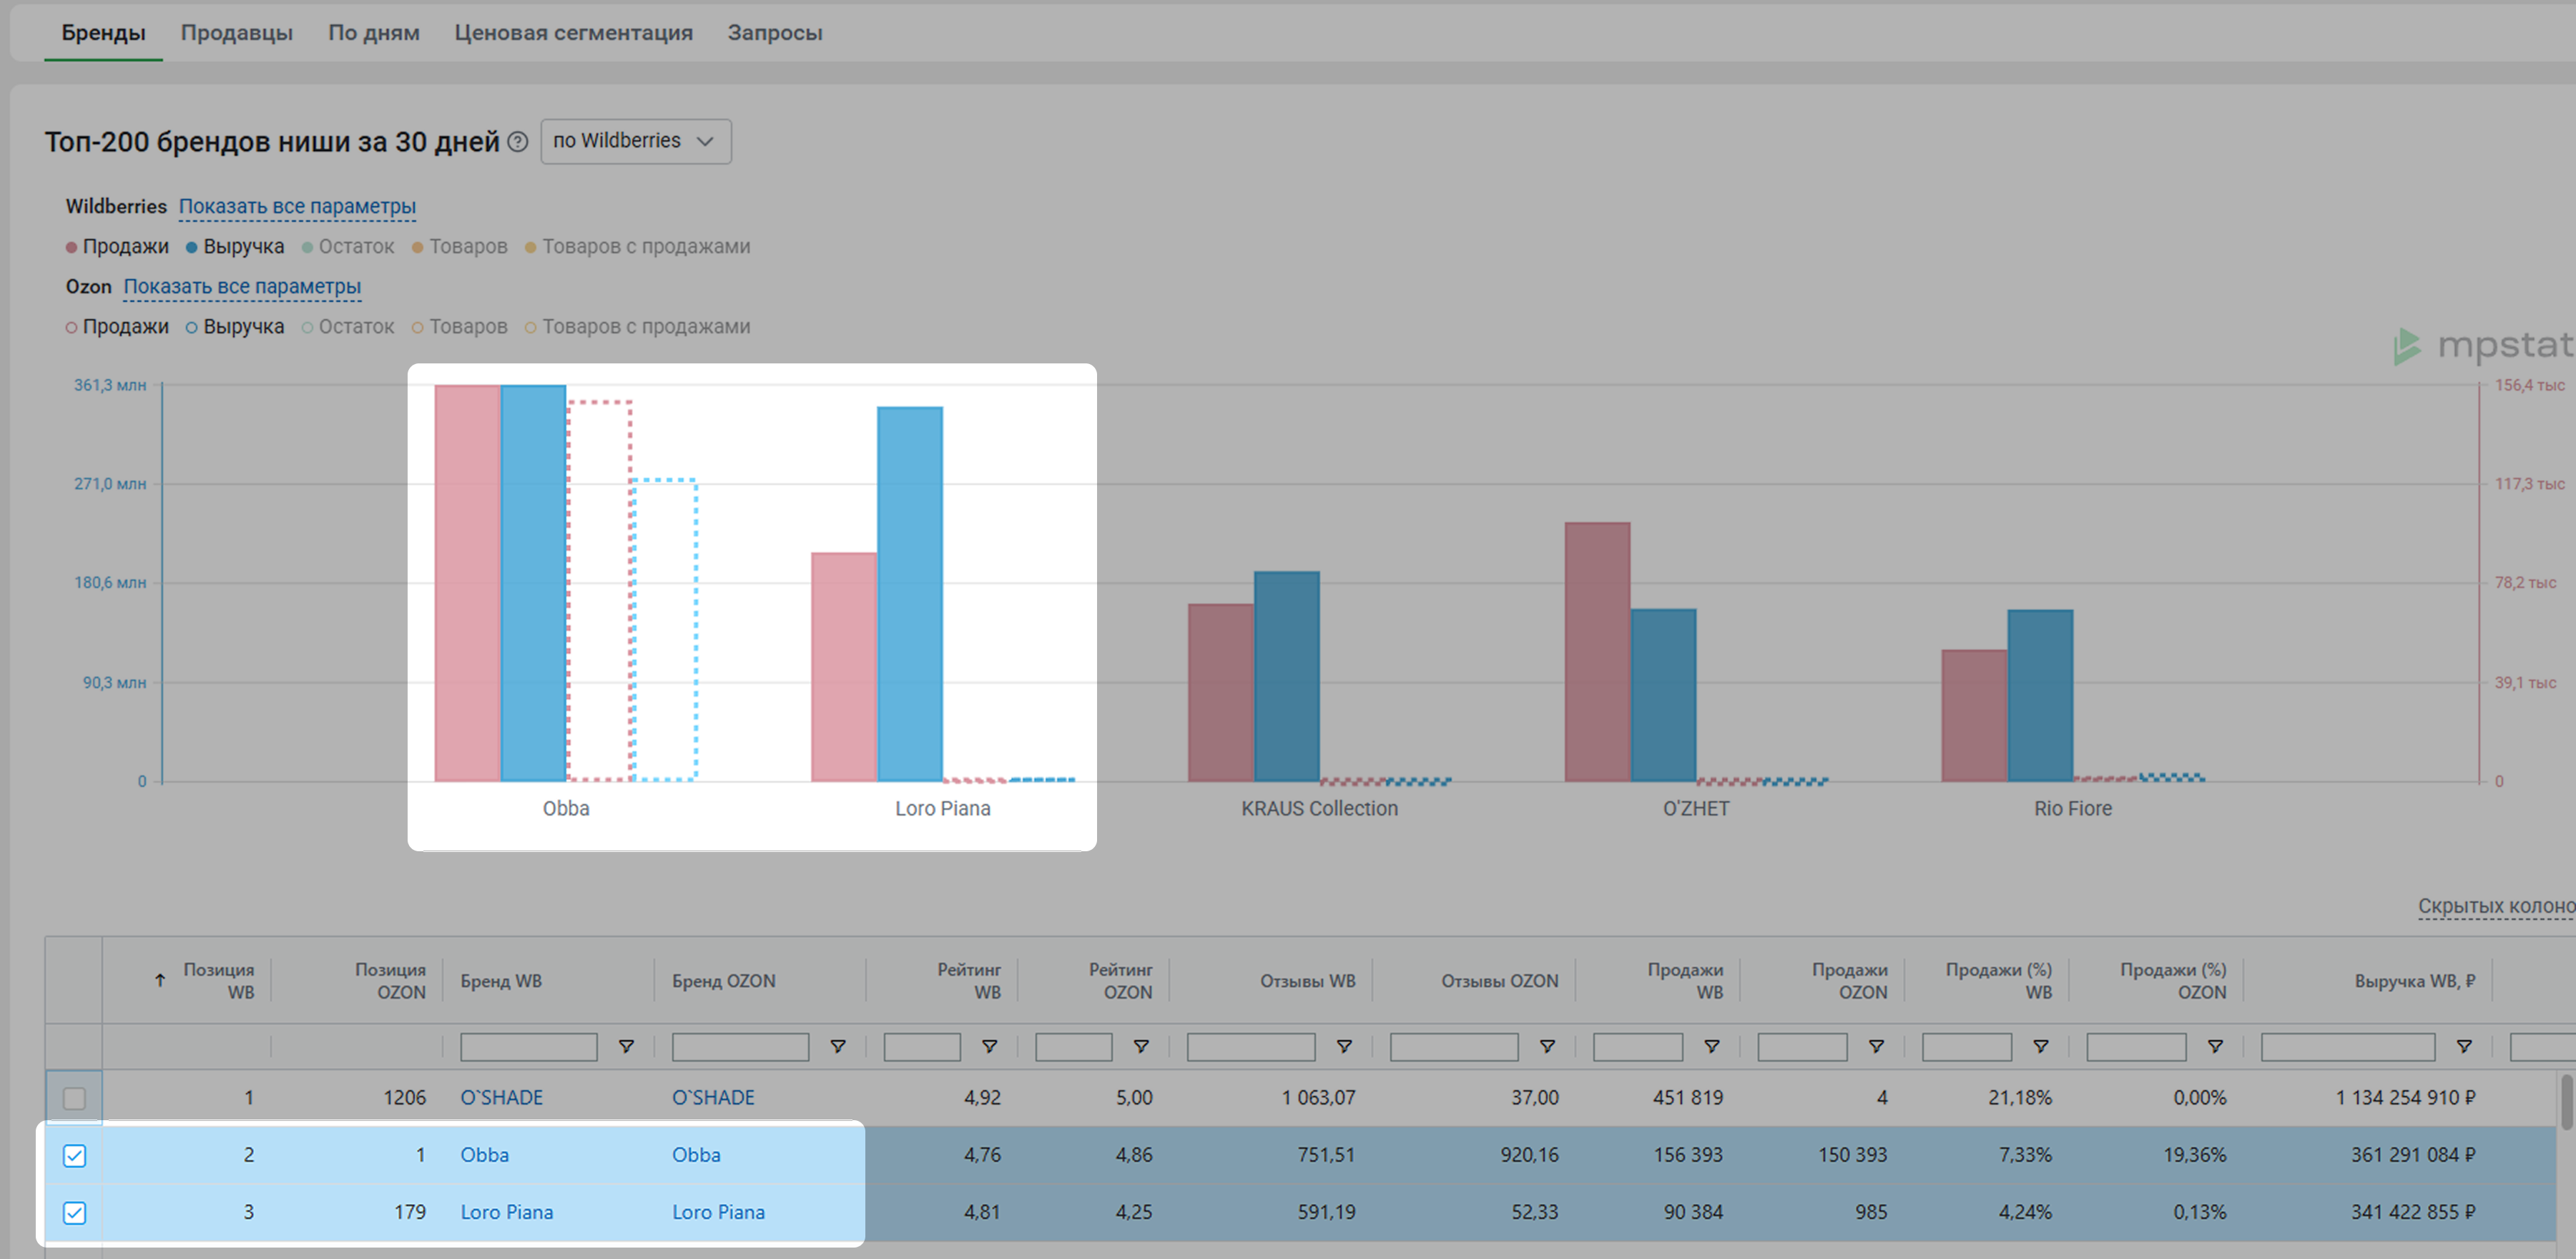Viewport: 2576px width, 1259px height.
Task: Toggle Ozon Товаров с продажами legend
Action: [637, 326]
